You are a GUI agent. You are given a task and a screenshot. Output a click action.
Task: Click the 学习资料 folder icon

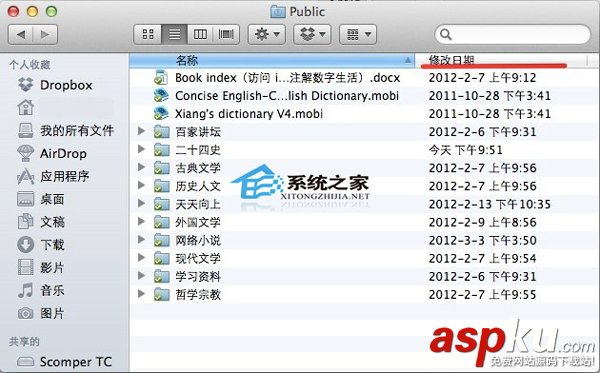161,276
